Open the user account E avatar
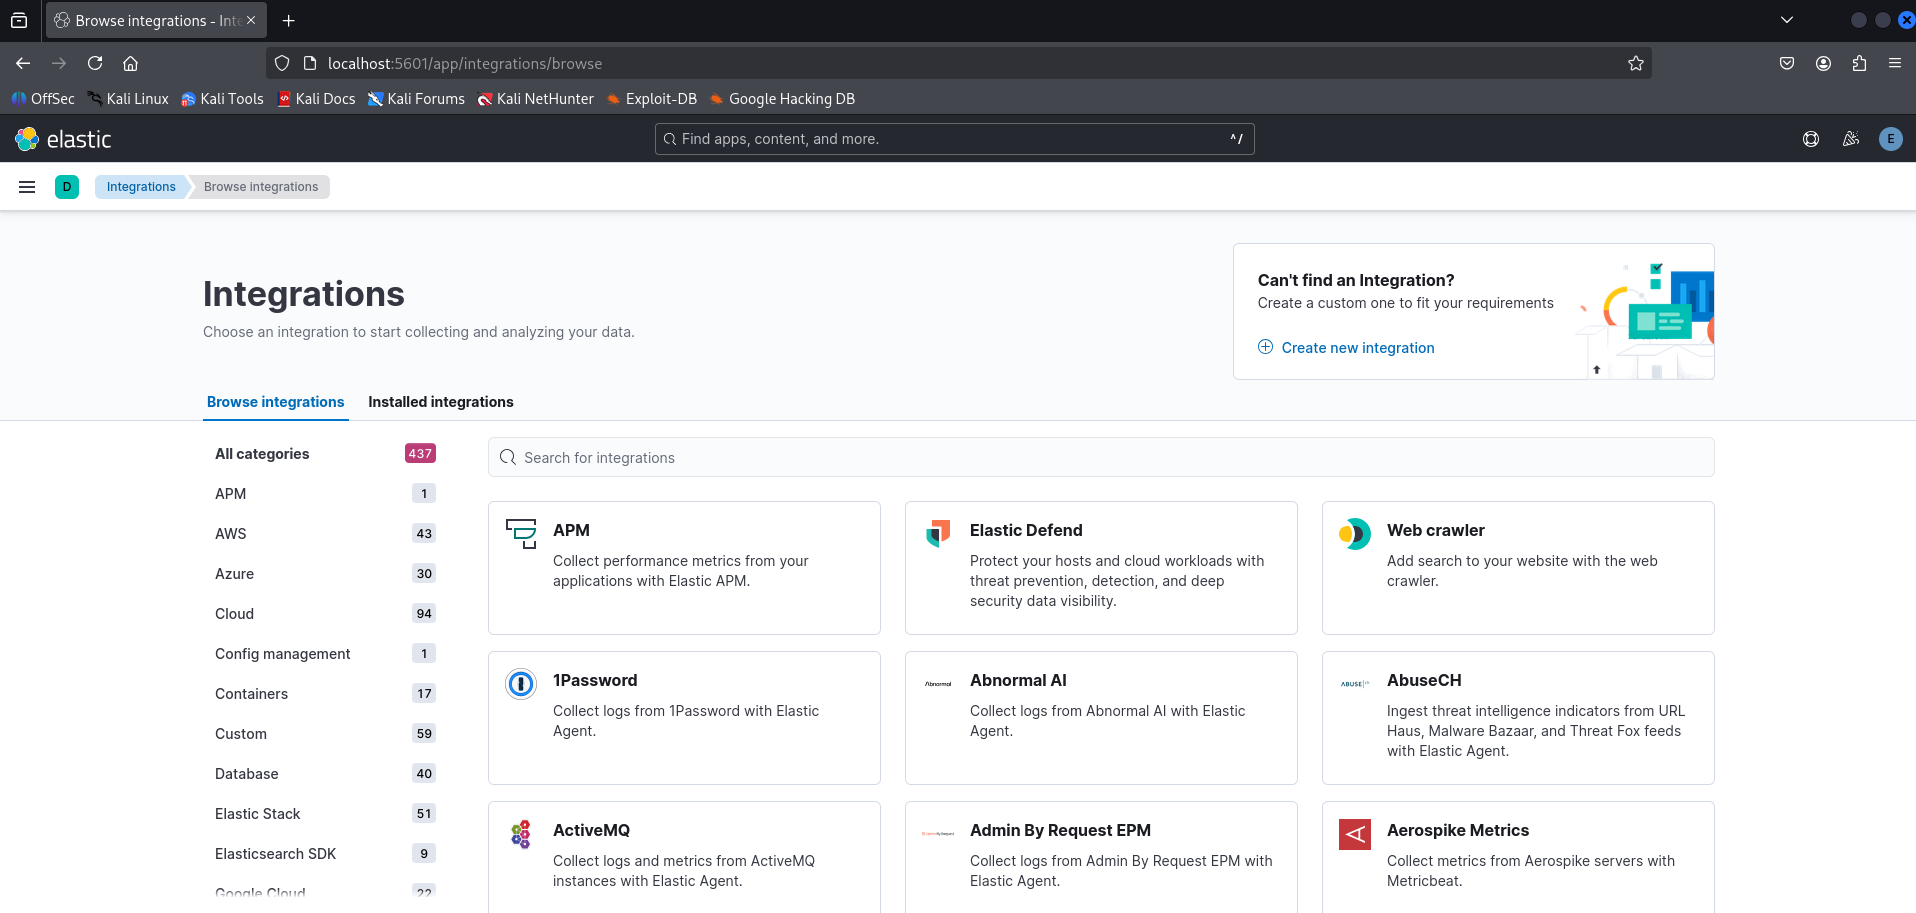1916x913 pixels. [1890, 139]
